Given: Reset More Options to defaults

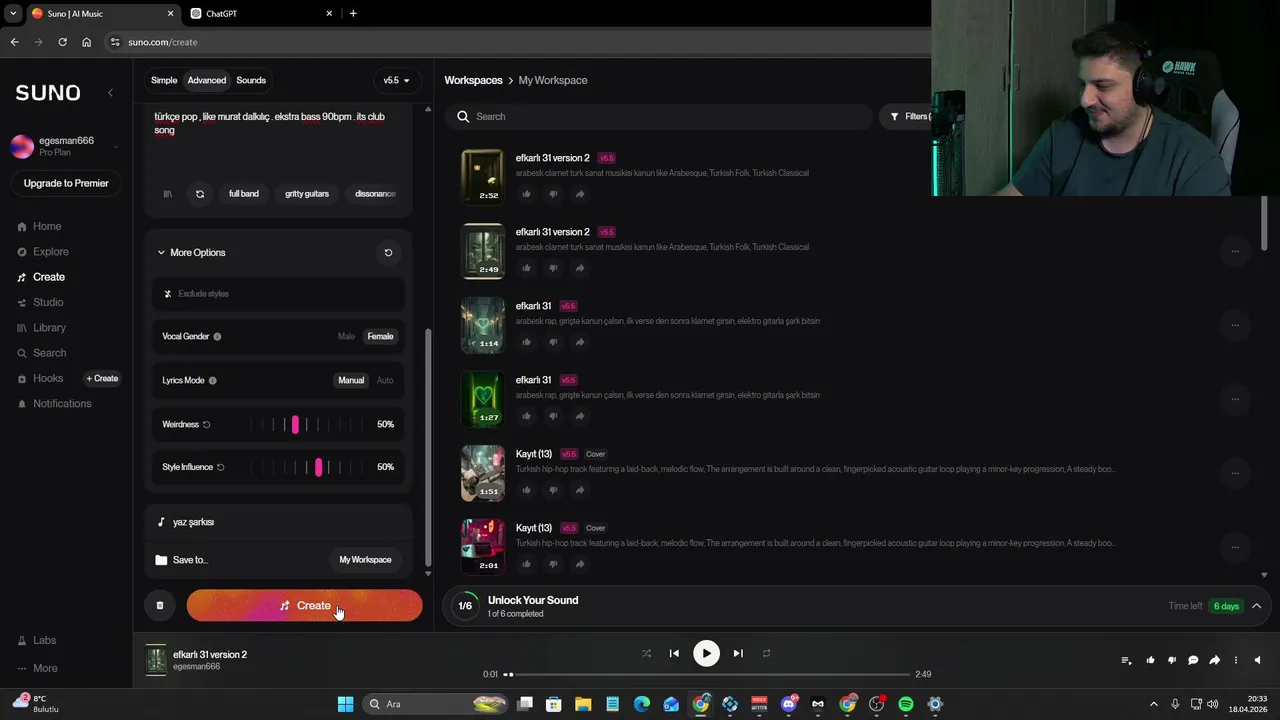Looking at the screenshot, I should [388, 252].
